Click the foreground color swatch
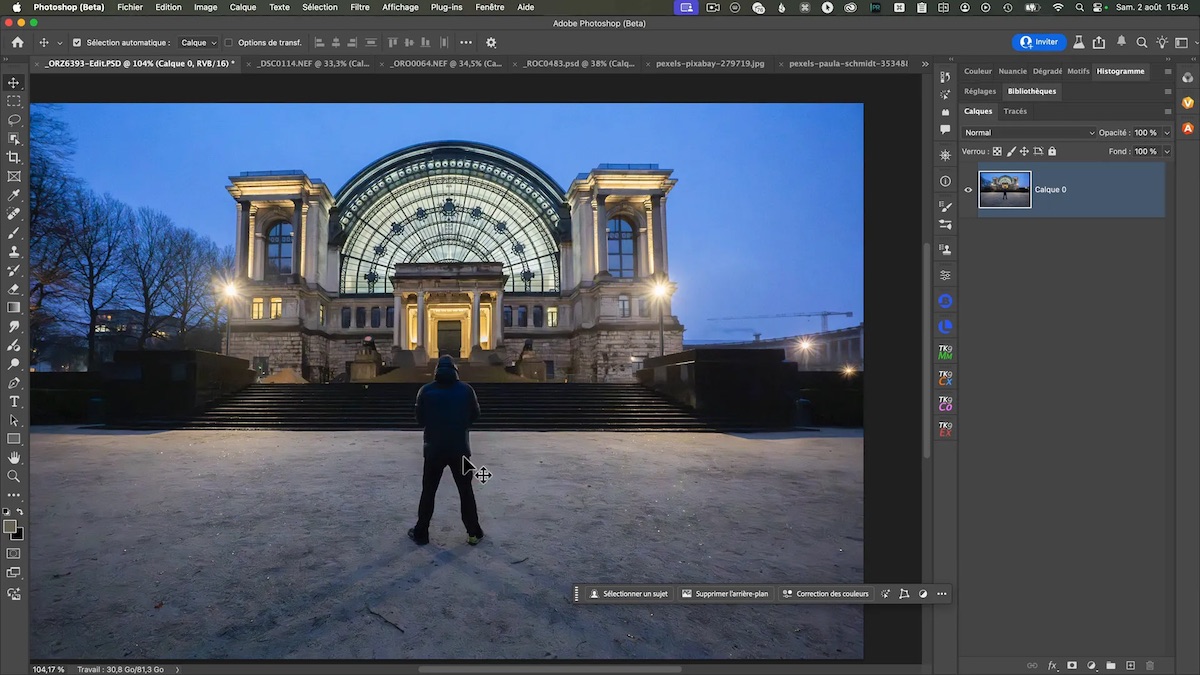This screenshot has height=675, width=1200. point(10,526)
